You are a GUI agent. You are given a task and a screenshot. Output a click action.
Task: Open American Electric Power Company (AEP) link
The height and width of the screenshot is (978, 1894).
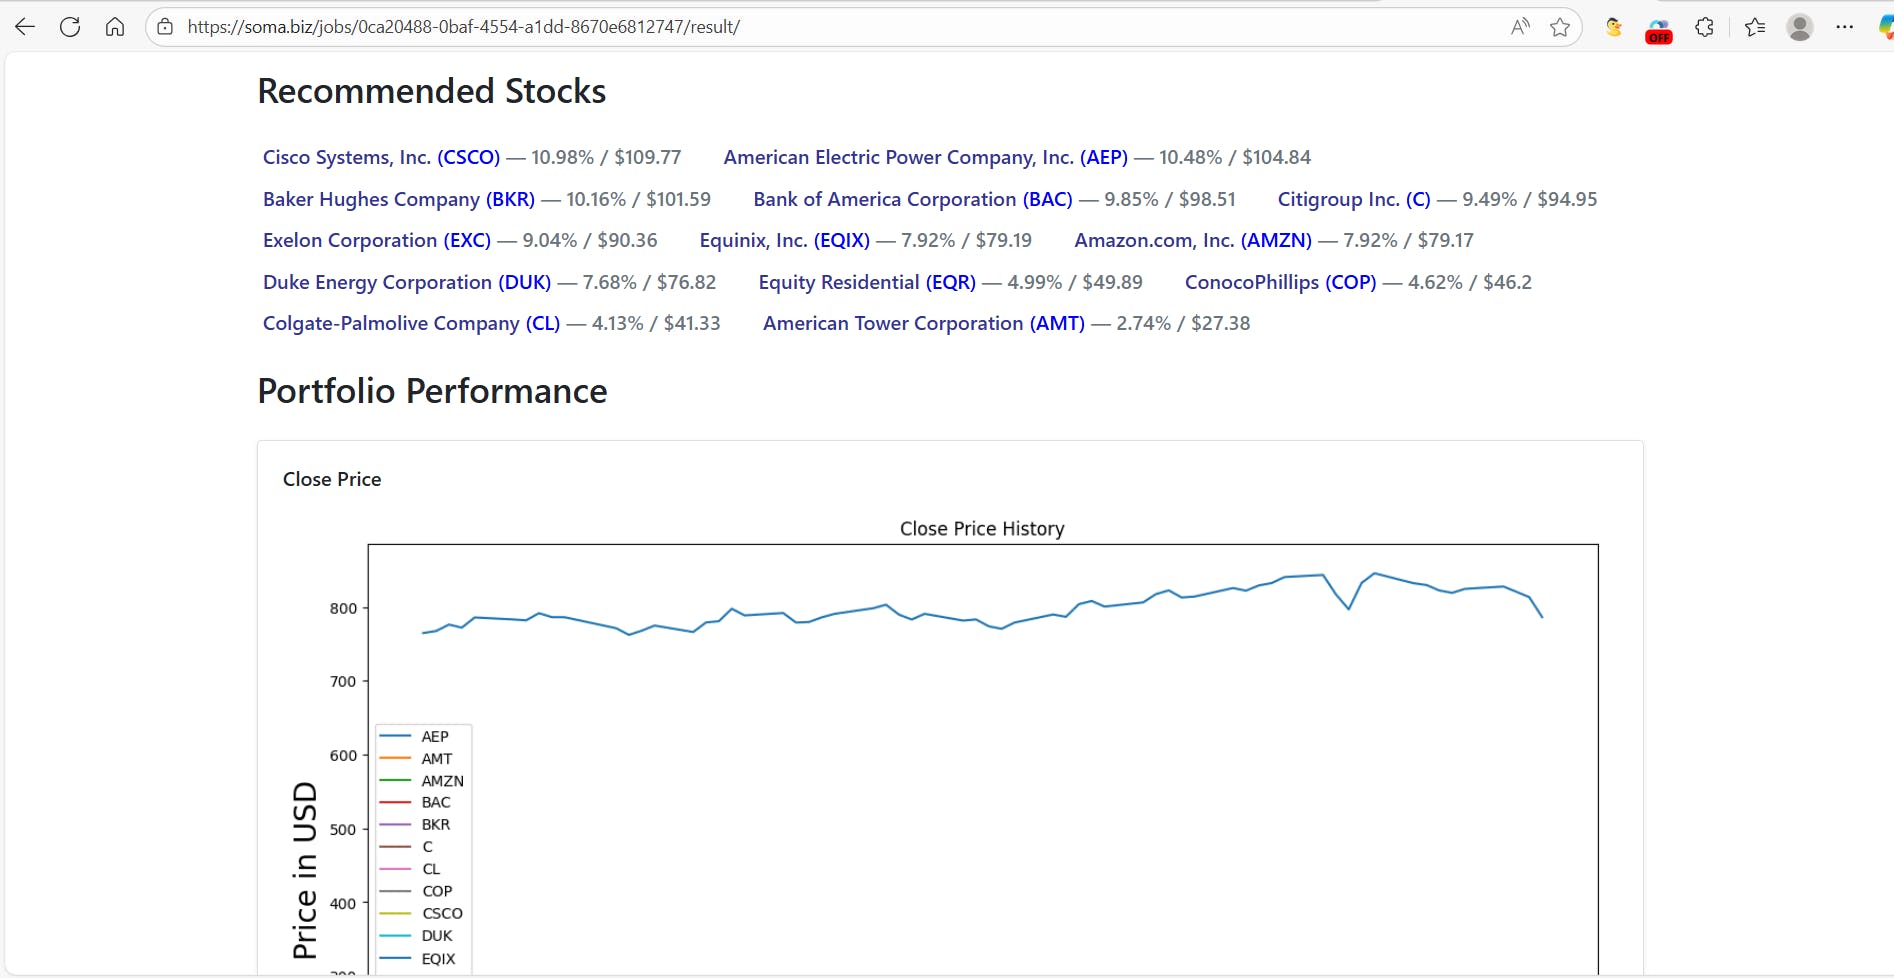click(925, 157)
